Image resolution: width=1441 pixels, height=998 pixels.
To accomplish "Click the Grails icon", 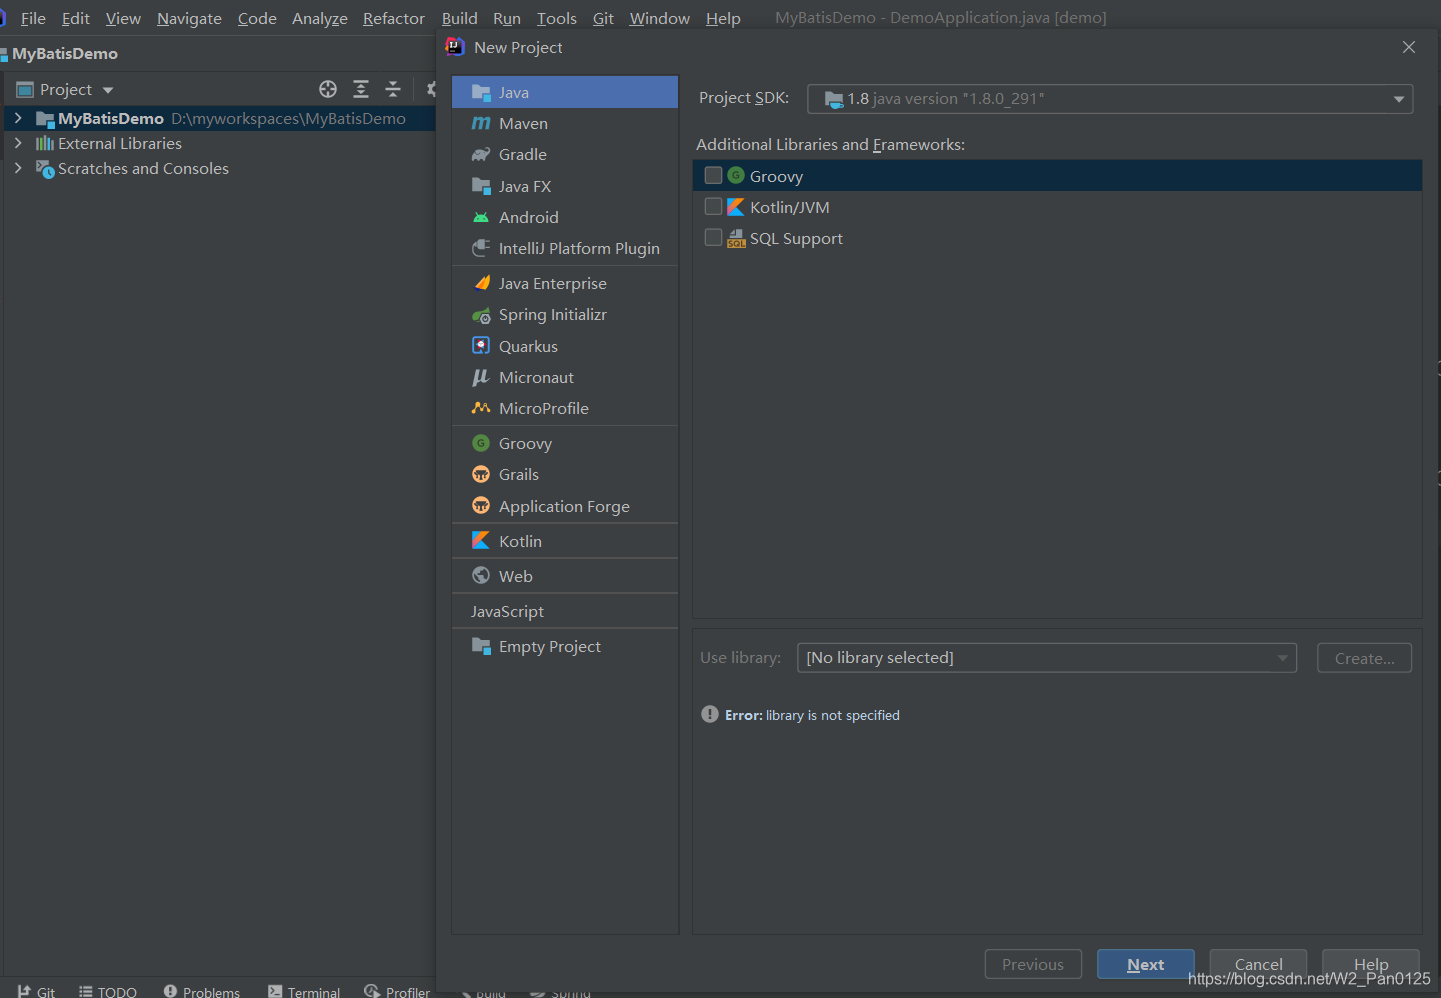I will (x=481, y=474).
